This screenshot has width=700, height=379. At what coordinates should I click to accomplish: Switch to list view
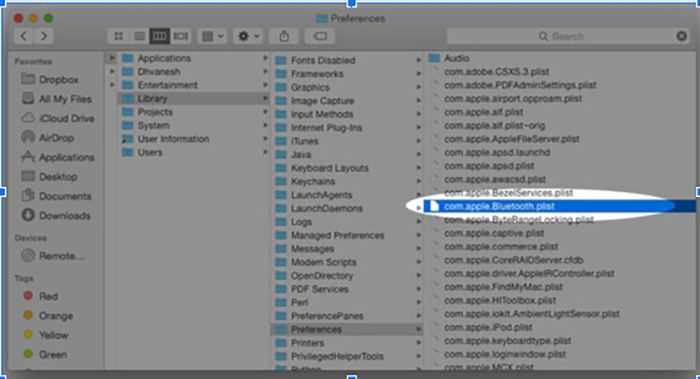pyautogui.click(x=139, y=36)
